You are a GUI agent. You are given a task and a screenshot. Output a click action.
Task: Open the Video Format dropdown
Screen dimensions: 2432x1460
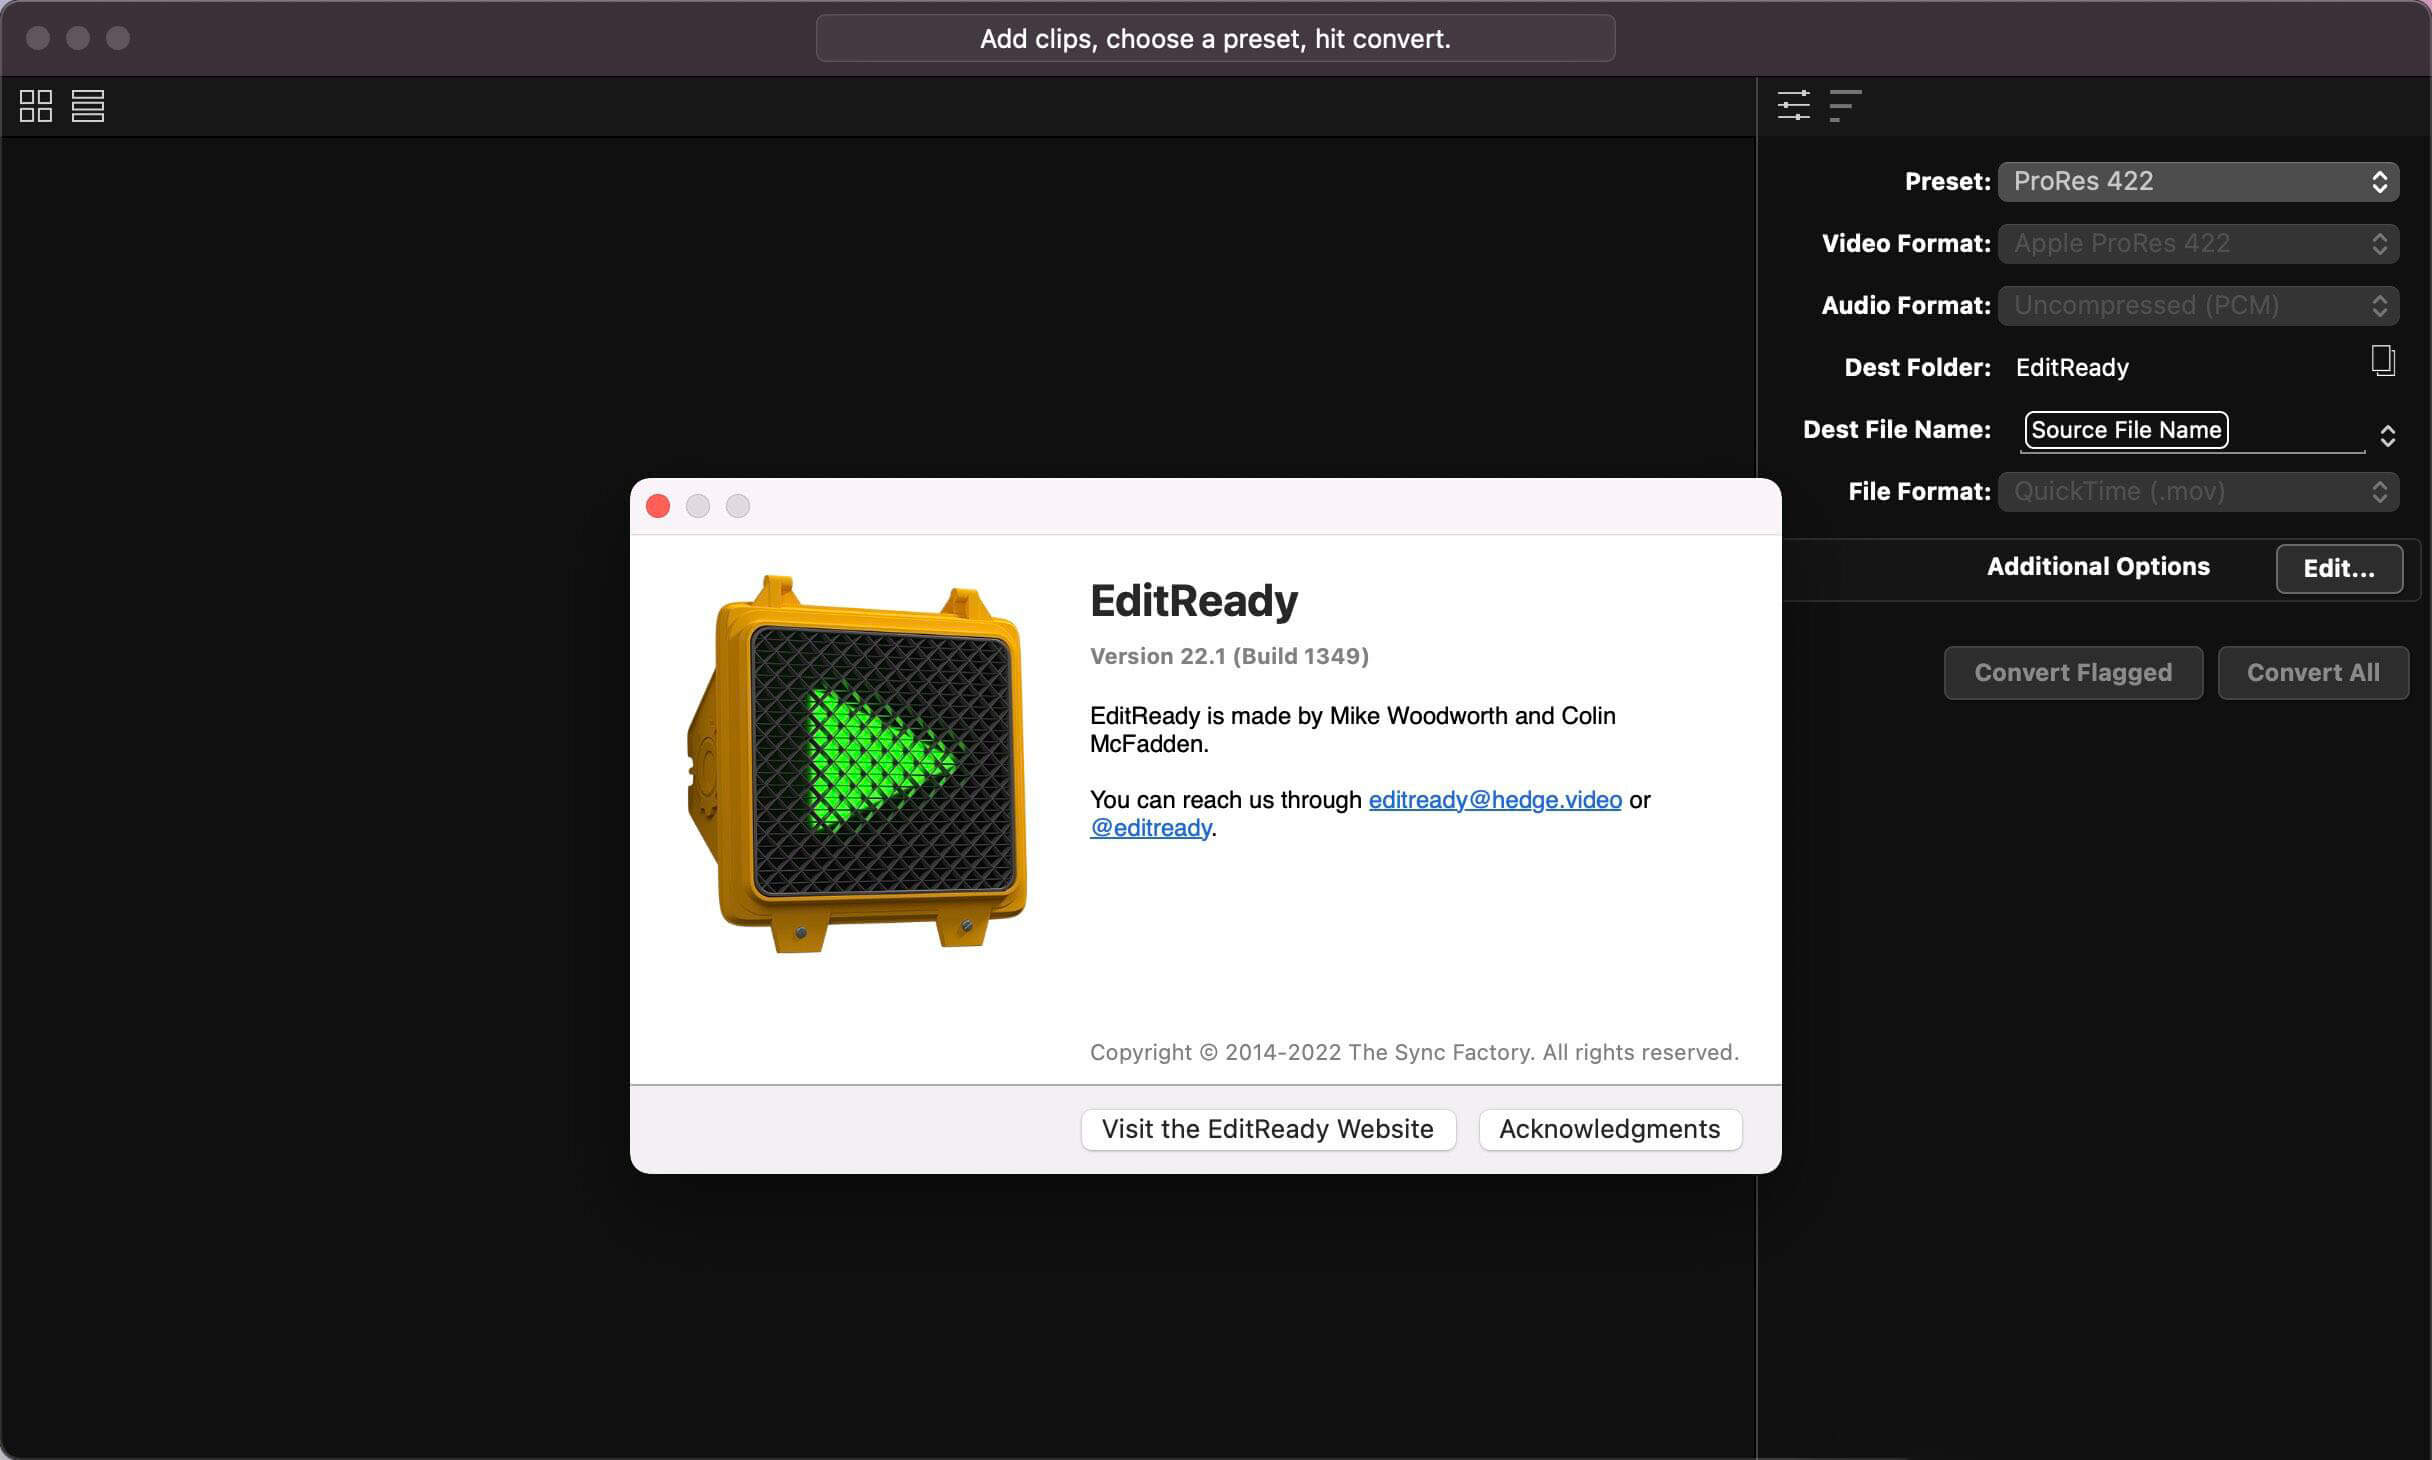pyautogui.click(x=2198, y=244)
